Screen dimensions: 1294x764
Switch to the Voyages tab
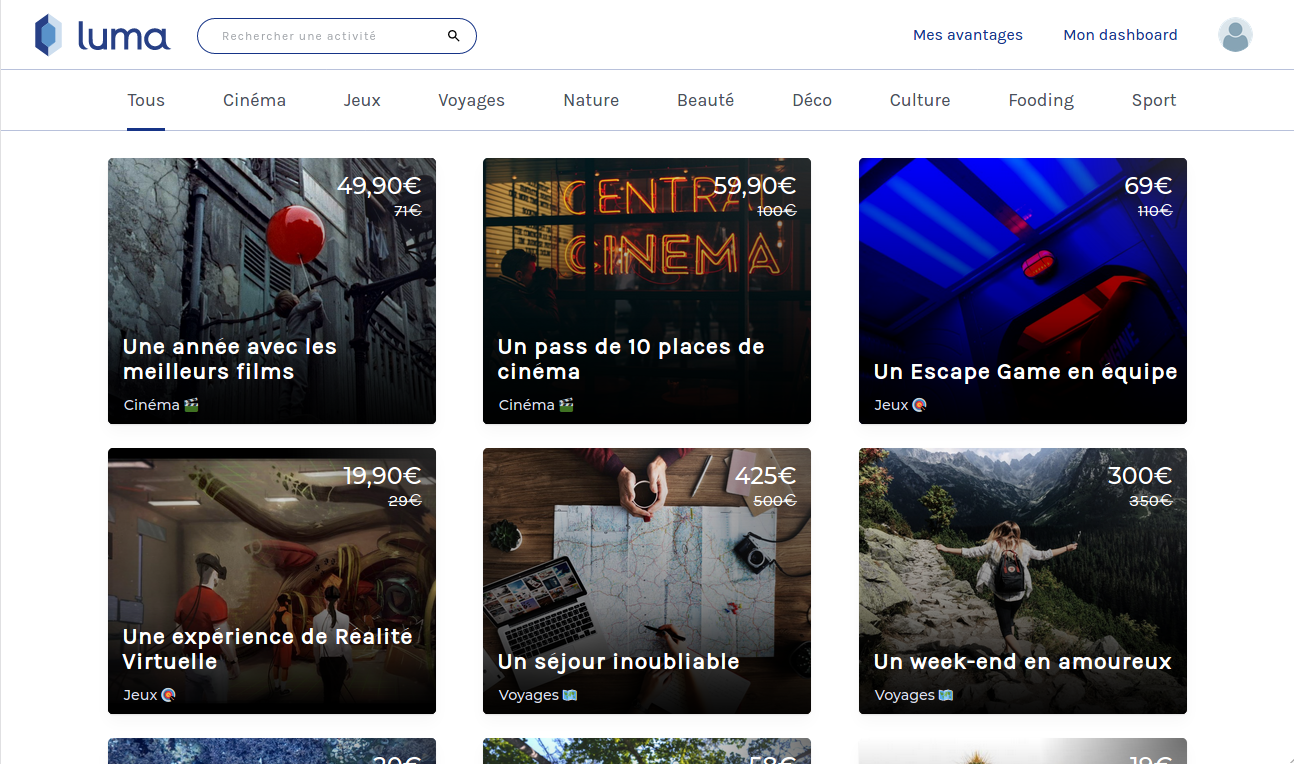471,100
